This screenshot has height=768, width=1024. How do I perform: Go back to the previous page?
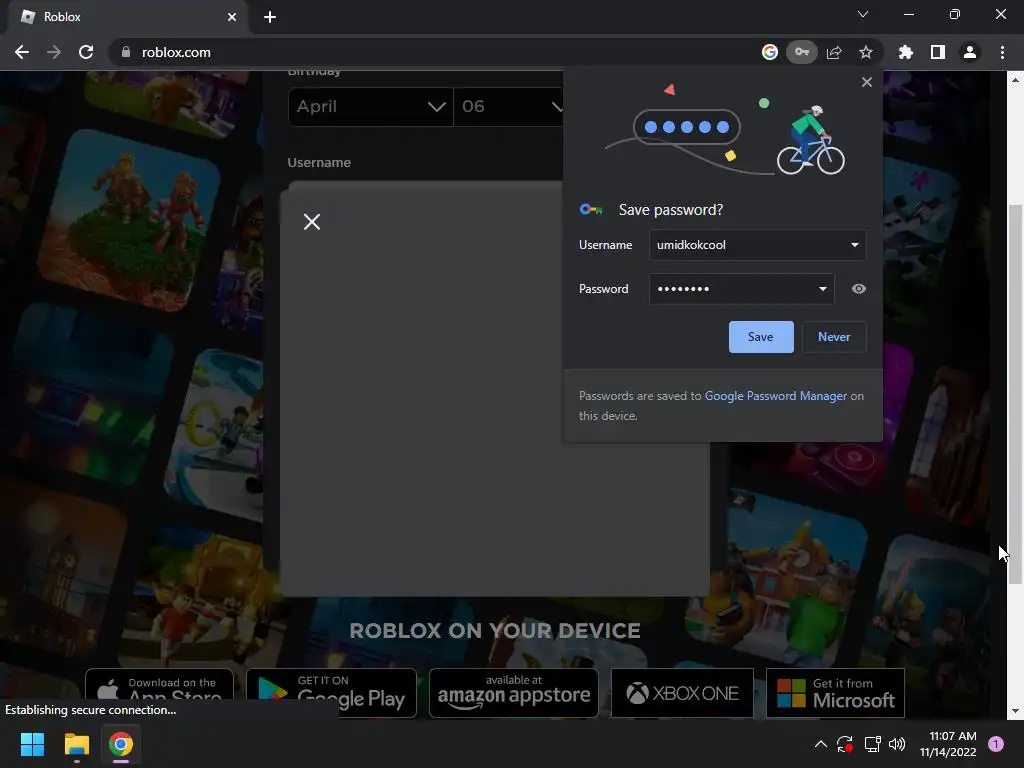[x=22, y=52]
